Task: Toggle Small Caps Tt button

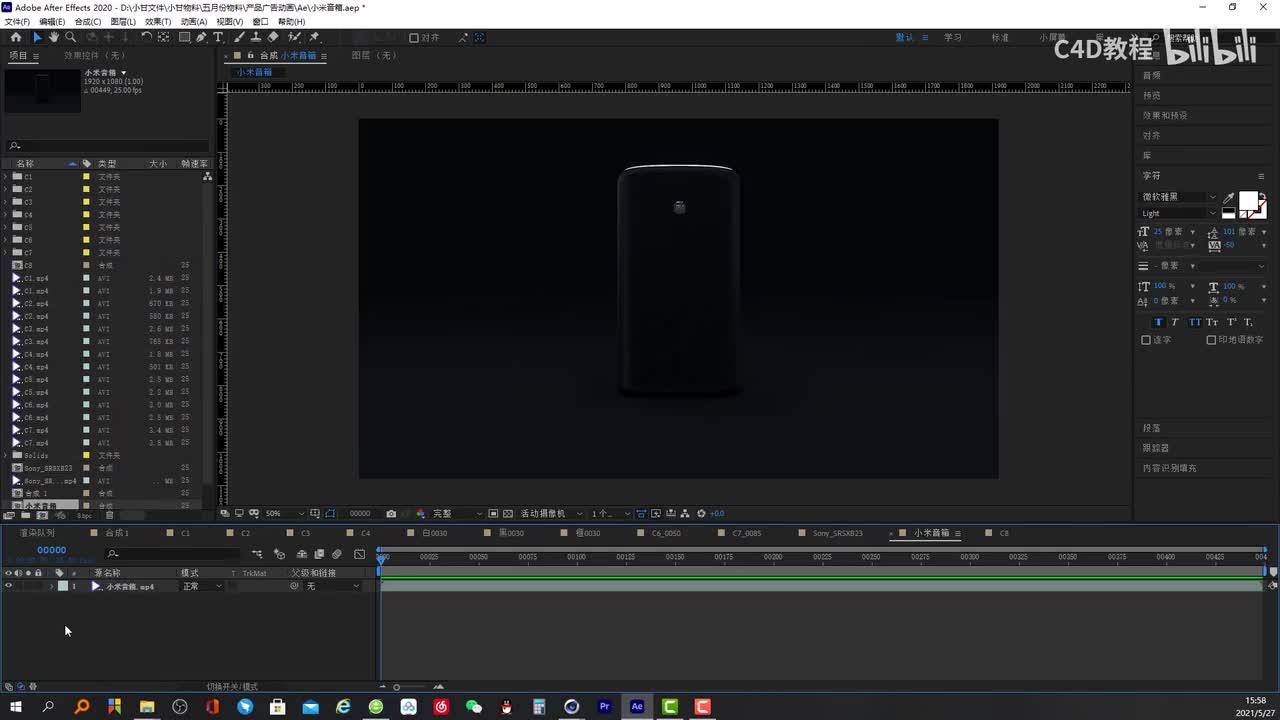Action: coord(1212,322)
